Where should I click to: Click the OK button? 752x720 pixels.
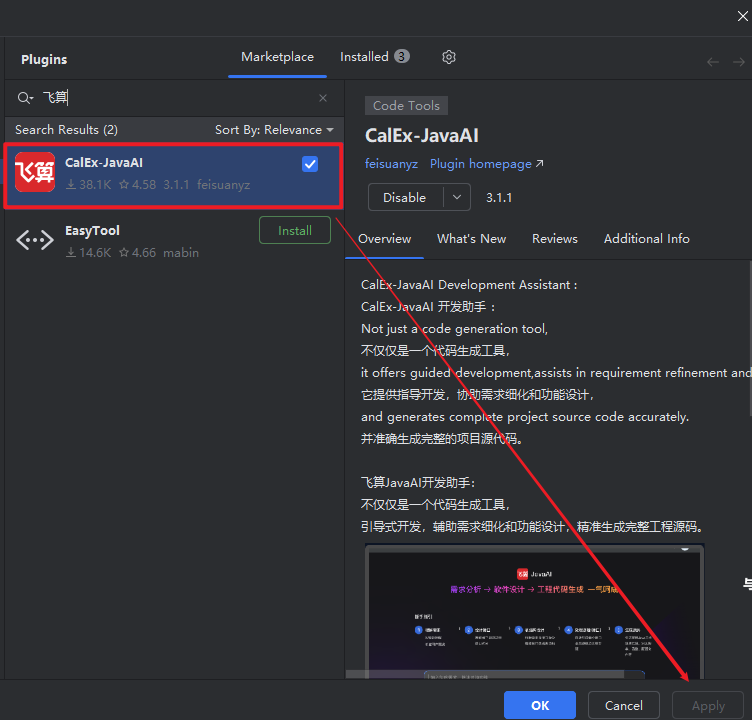coord(540,705)
